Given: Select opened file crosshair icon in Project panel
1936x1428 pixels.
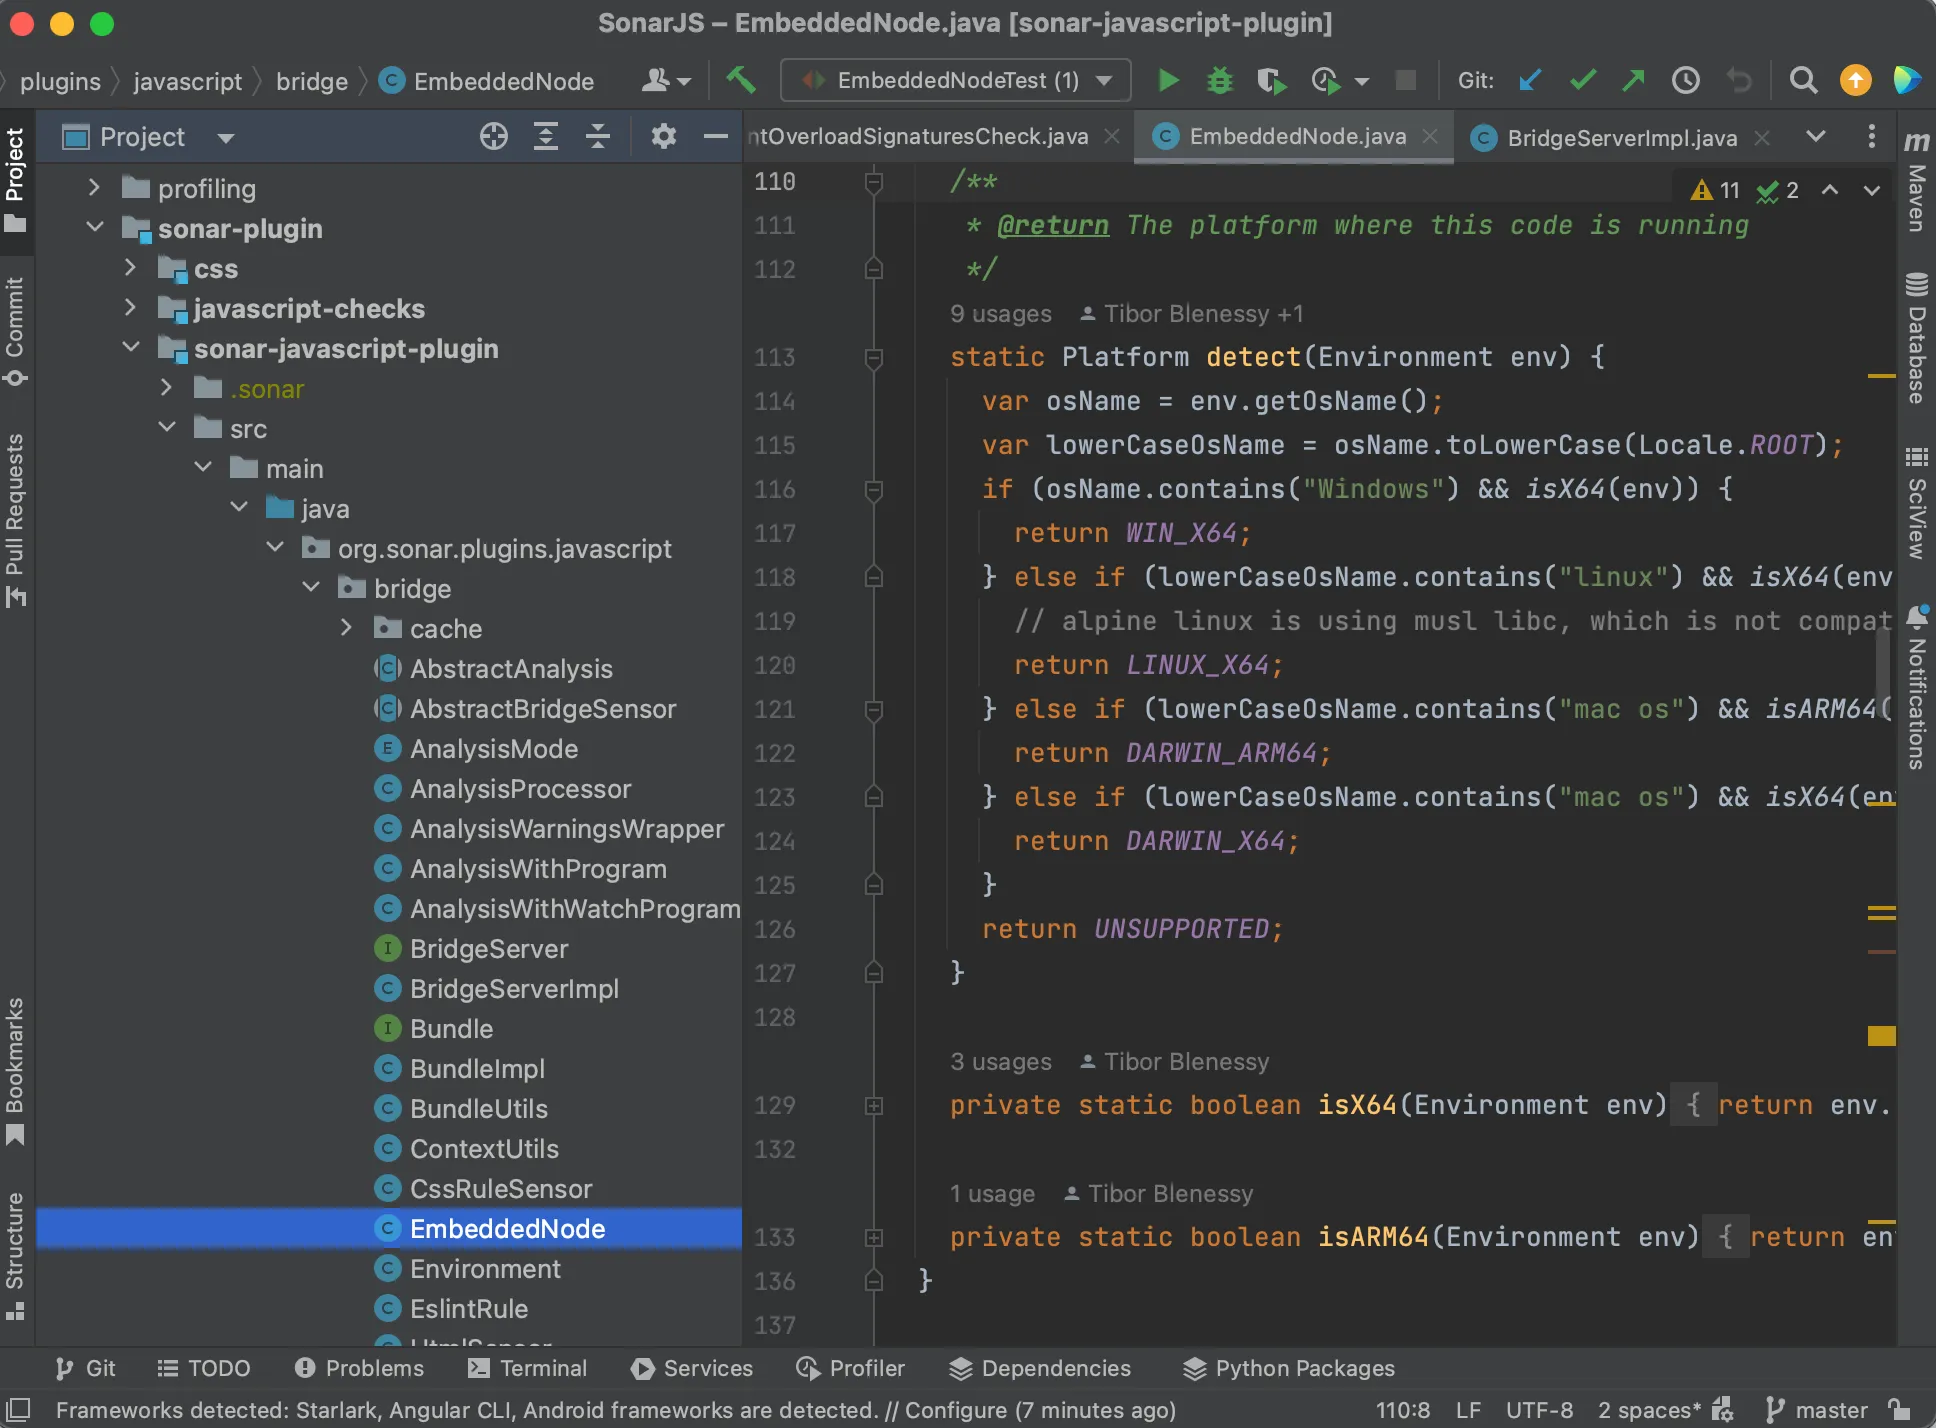Looking at the screenshot, I should click(493, 136).
